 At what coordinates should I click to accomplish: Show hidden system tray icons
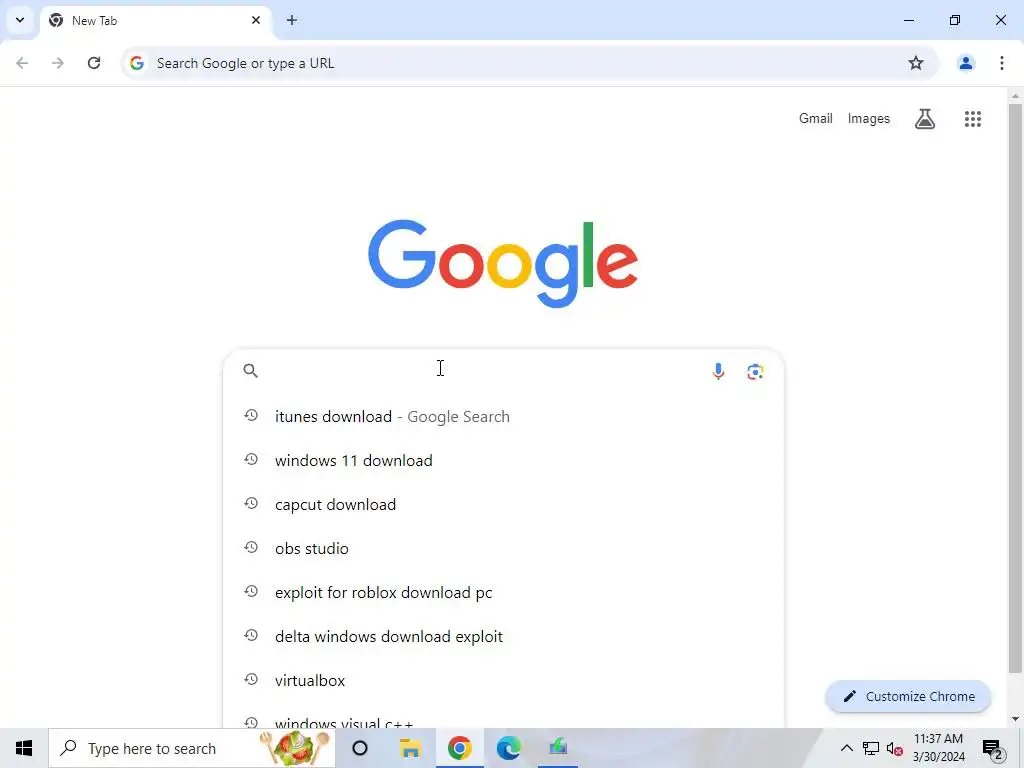(846, 748)
